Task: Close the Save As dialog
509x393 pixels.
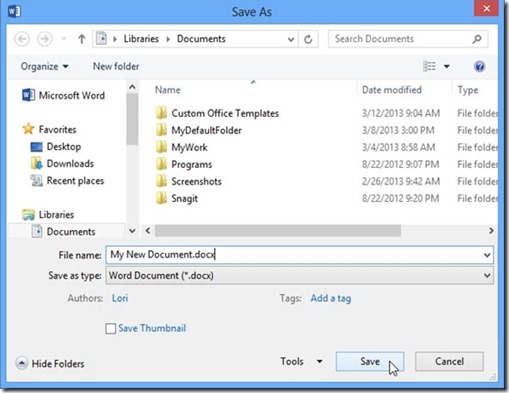Action: click(486, 8)
